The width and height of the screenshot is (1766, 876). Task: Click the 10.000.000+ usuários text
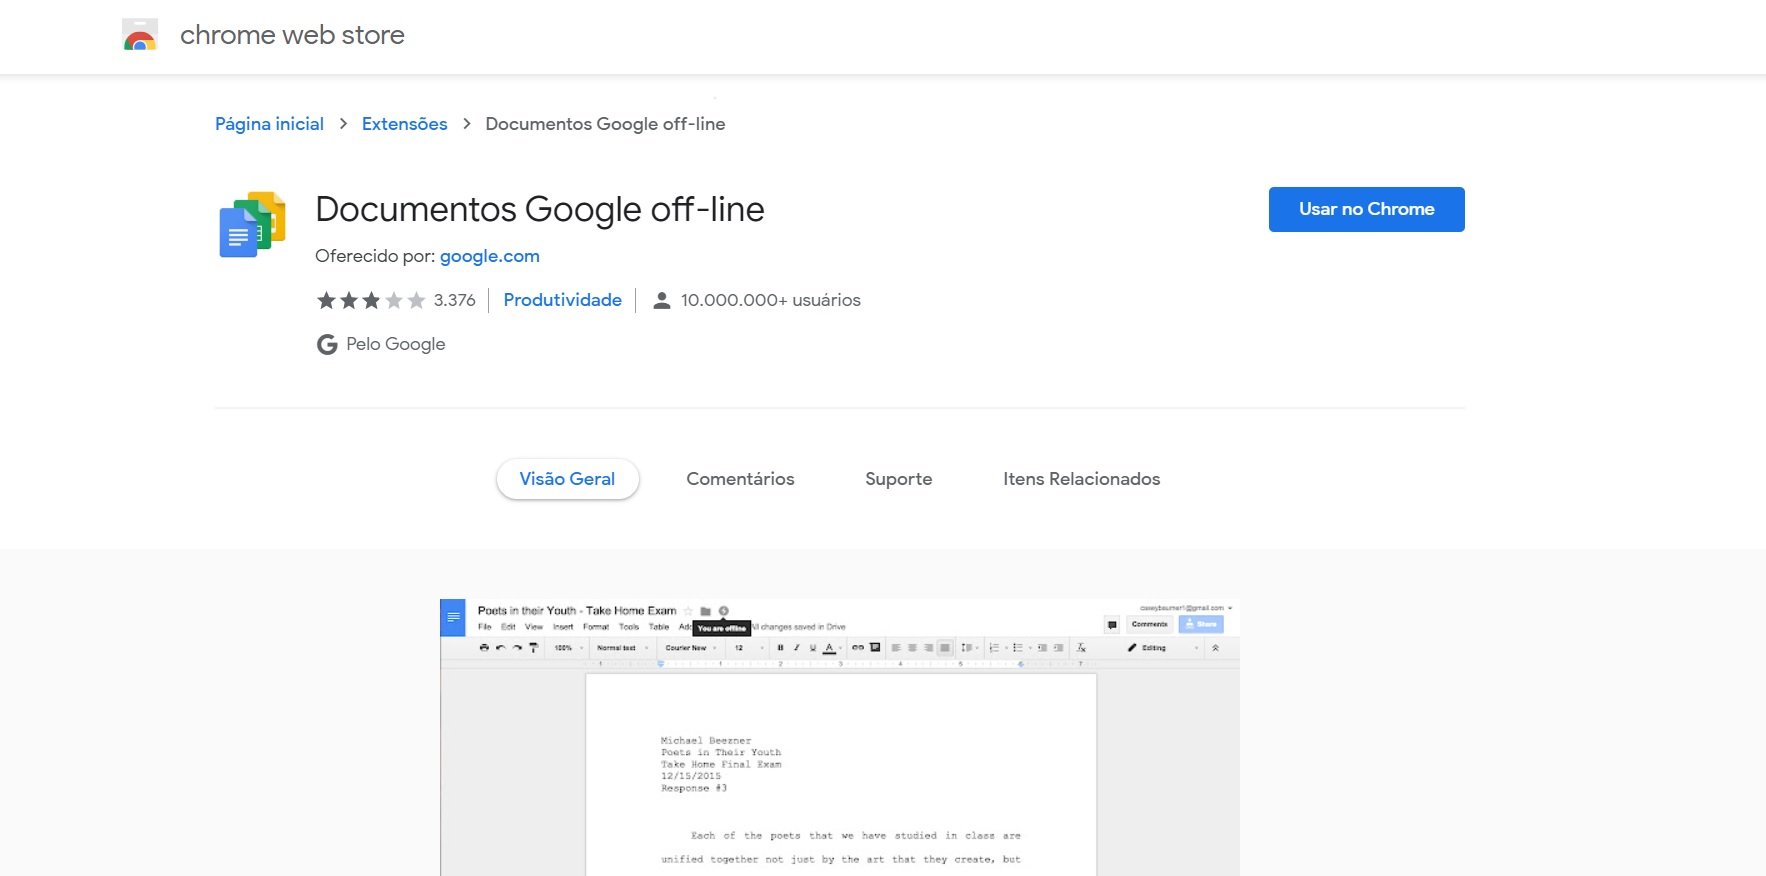(x=771, y=300)
